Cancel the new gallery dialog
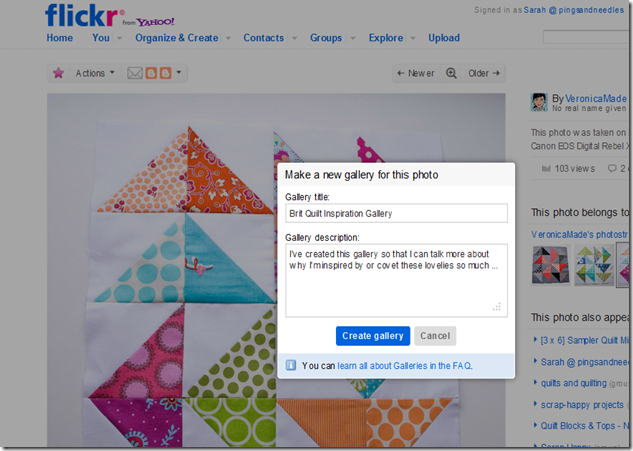 coord(434,336)
